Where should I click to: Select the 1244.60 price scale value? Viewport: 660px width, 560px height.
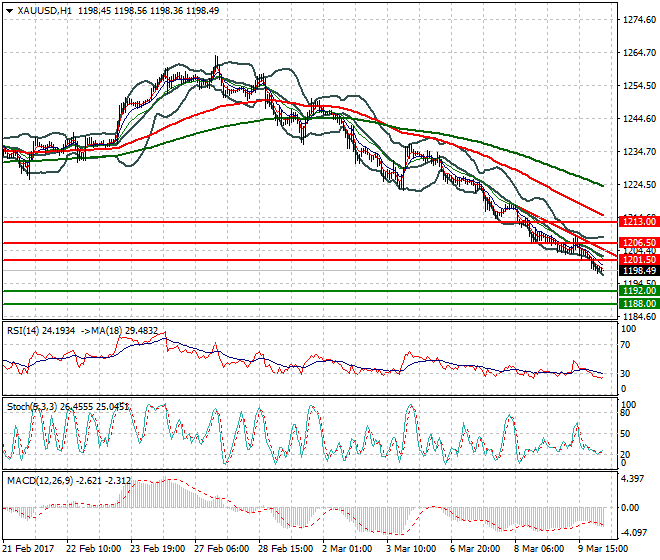point(639,119)
